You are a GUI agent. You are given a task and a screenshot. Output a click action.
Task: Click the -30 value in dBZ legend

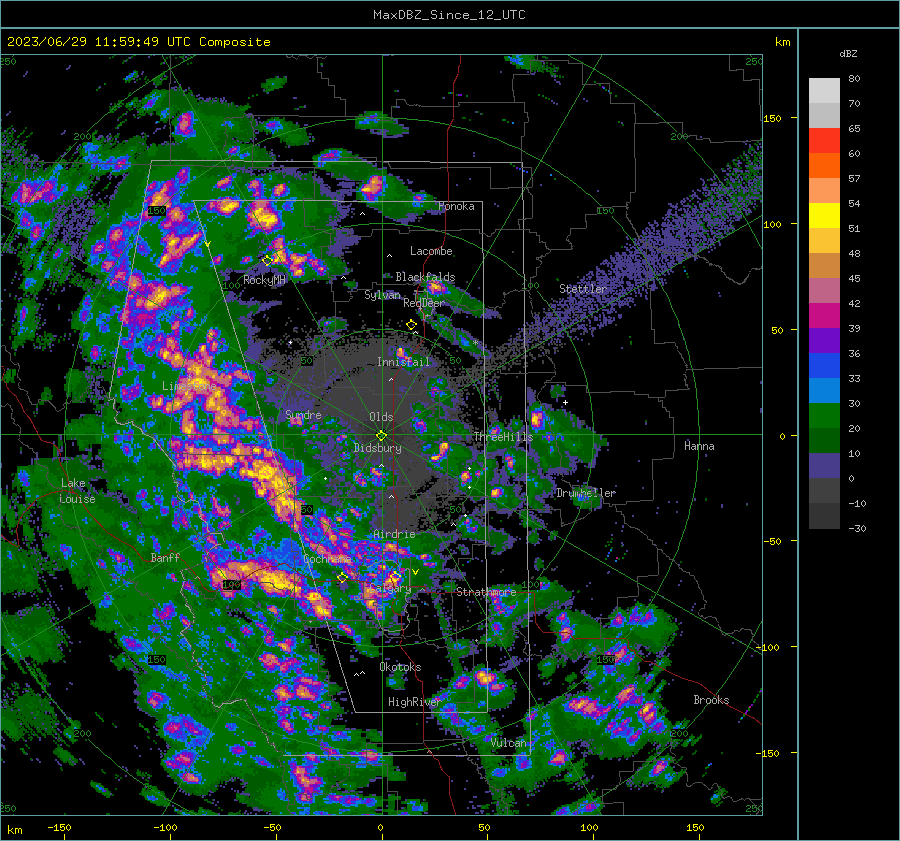[x=857, y=528]
